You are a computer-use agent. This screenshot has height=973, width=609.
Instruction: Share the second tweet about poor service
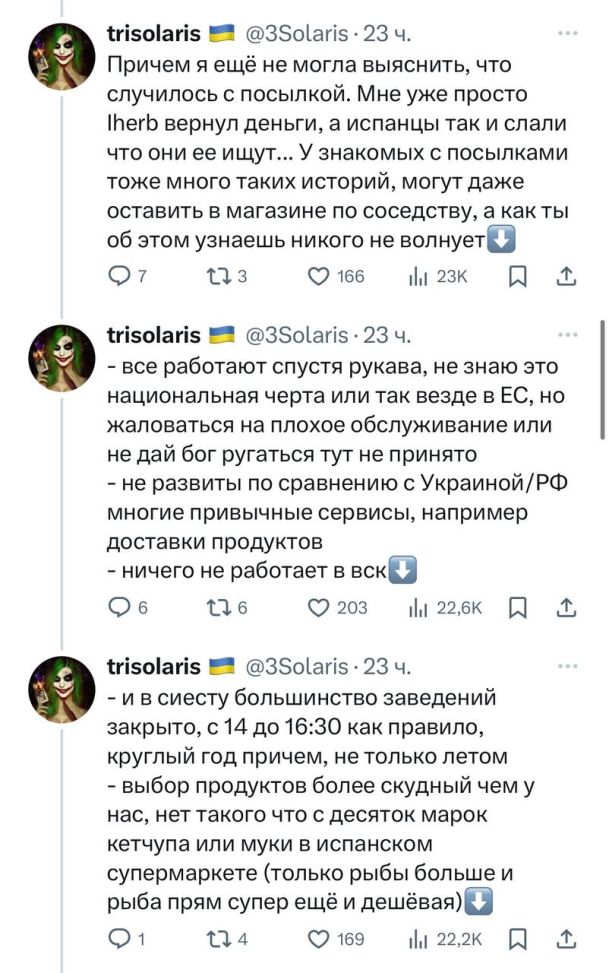tap(565, 607)
